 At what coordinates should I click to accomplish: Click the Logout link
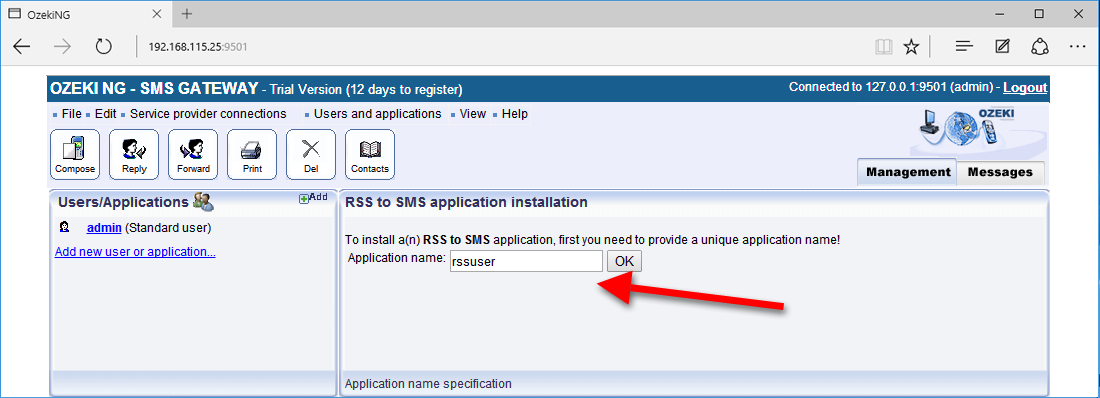click(x=1025, y=88)
